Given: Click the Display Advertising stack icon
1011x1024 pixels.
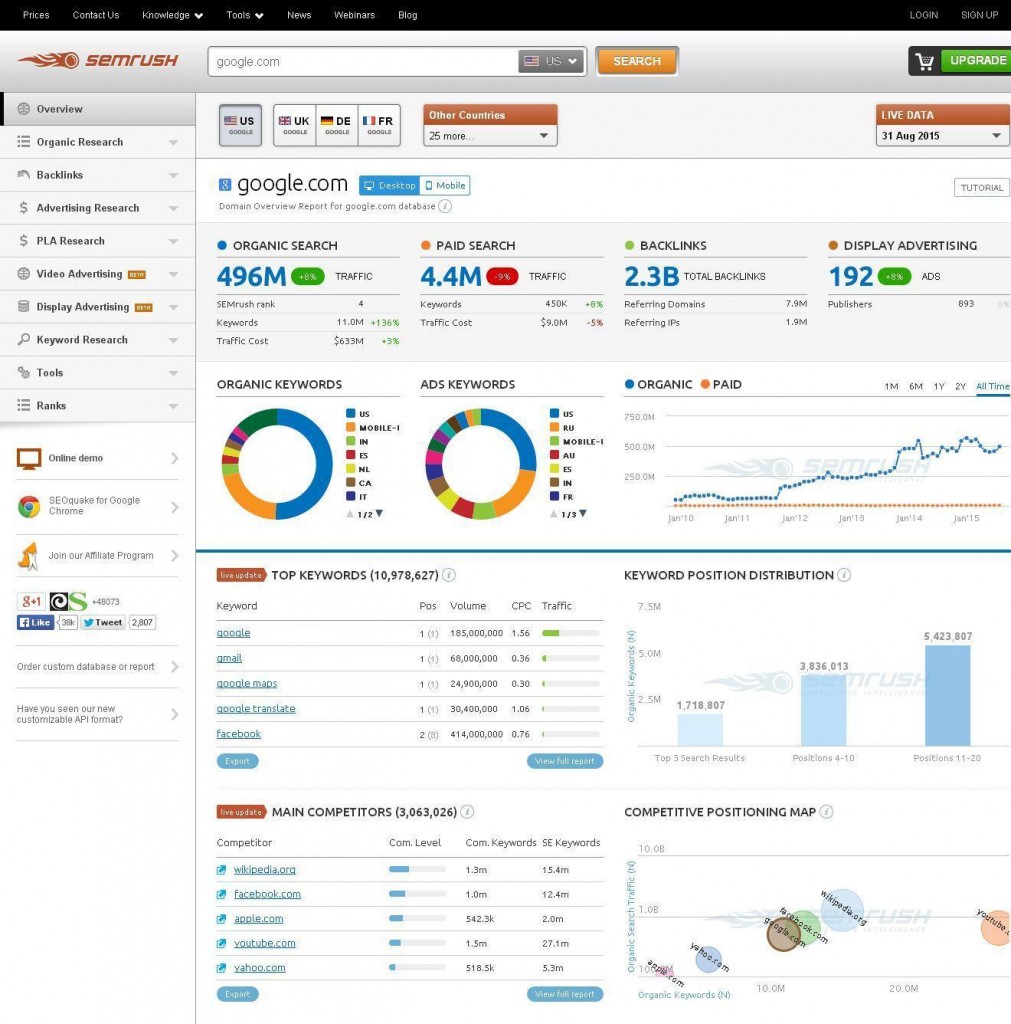Looking at the screenshot, I should pyautogui.click(x=24, y=306).
